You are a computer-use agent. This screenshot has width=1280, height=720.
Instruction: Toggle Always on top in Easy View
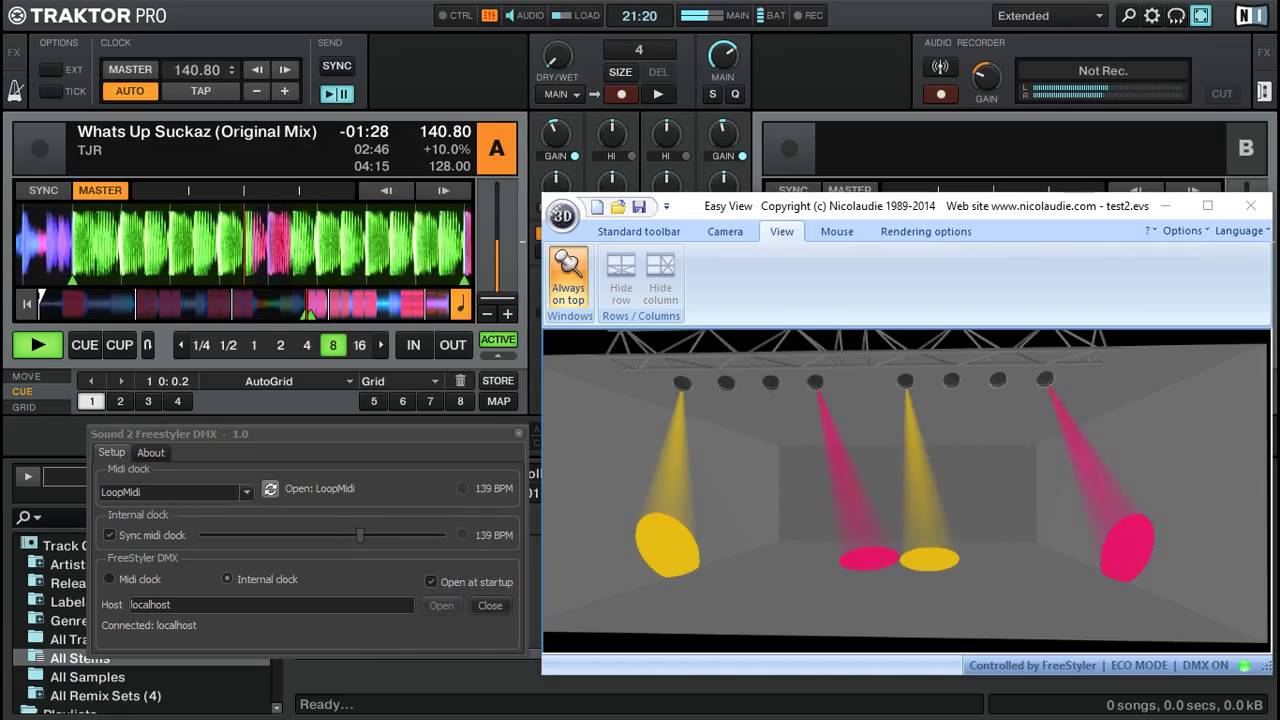pos(568,277)
